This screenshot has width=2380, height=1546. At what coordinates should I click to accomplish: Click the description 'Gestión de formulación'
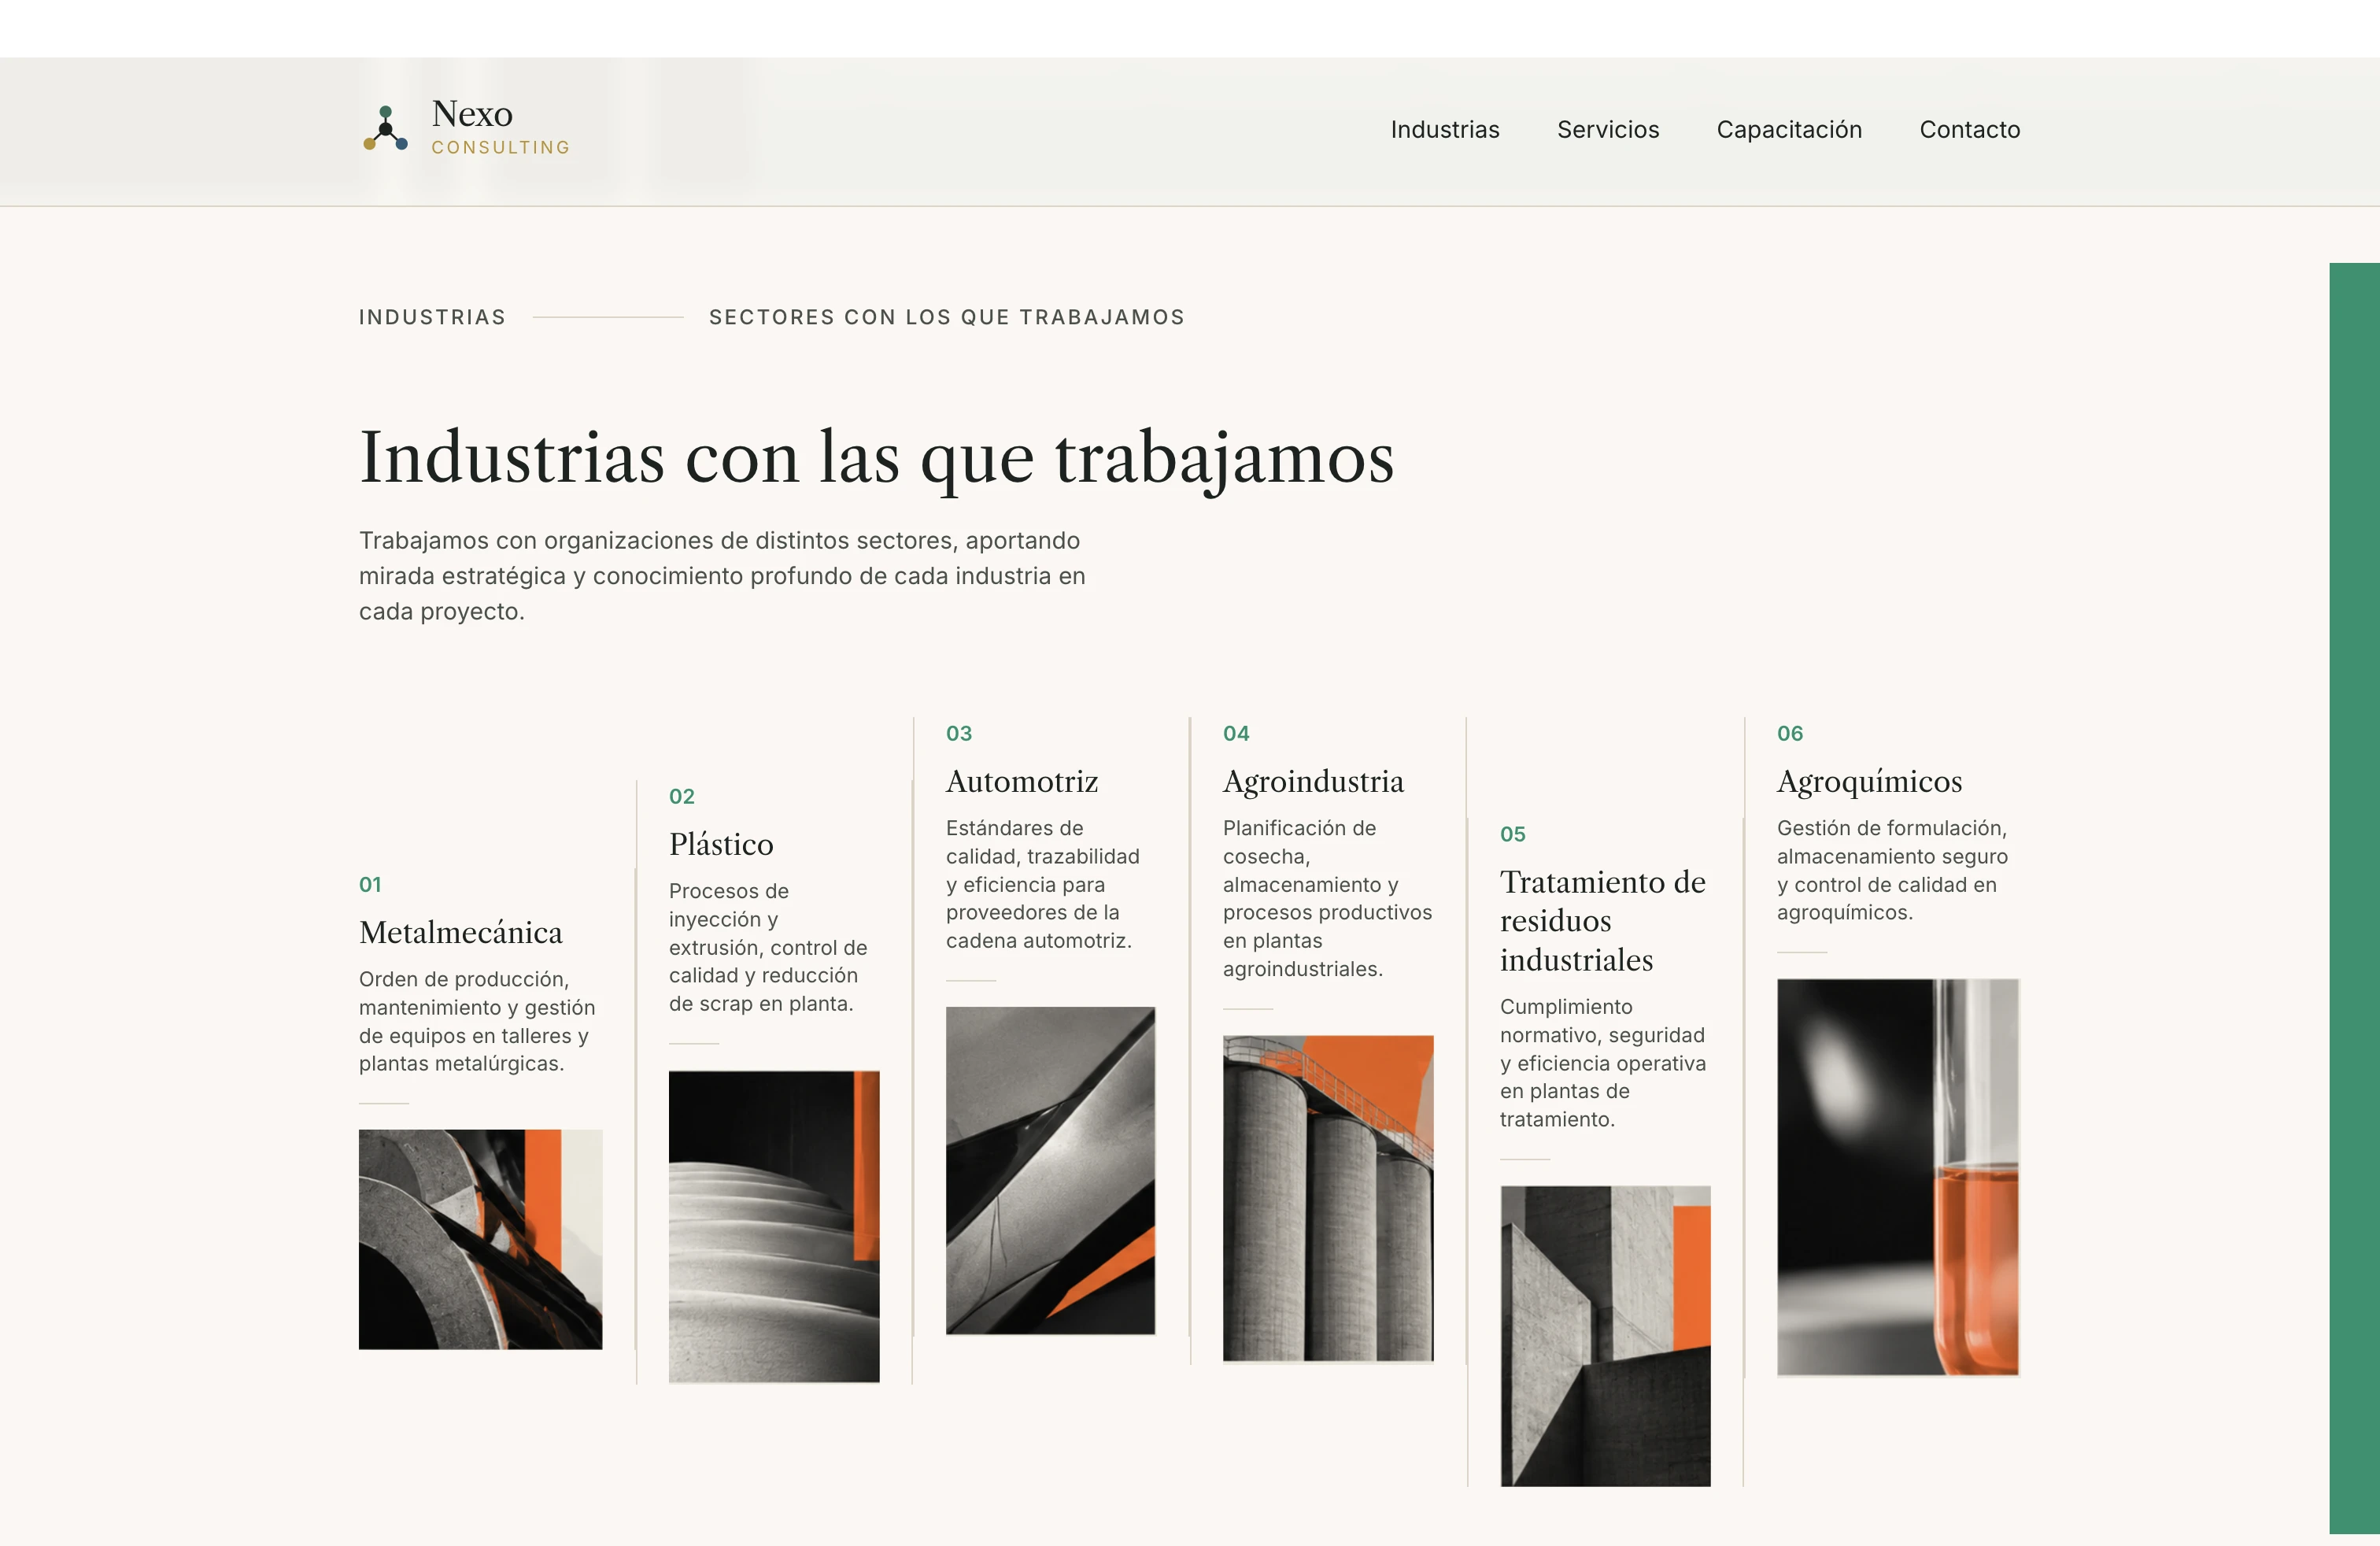[1892, 870]
